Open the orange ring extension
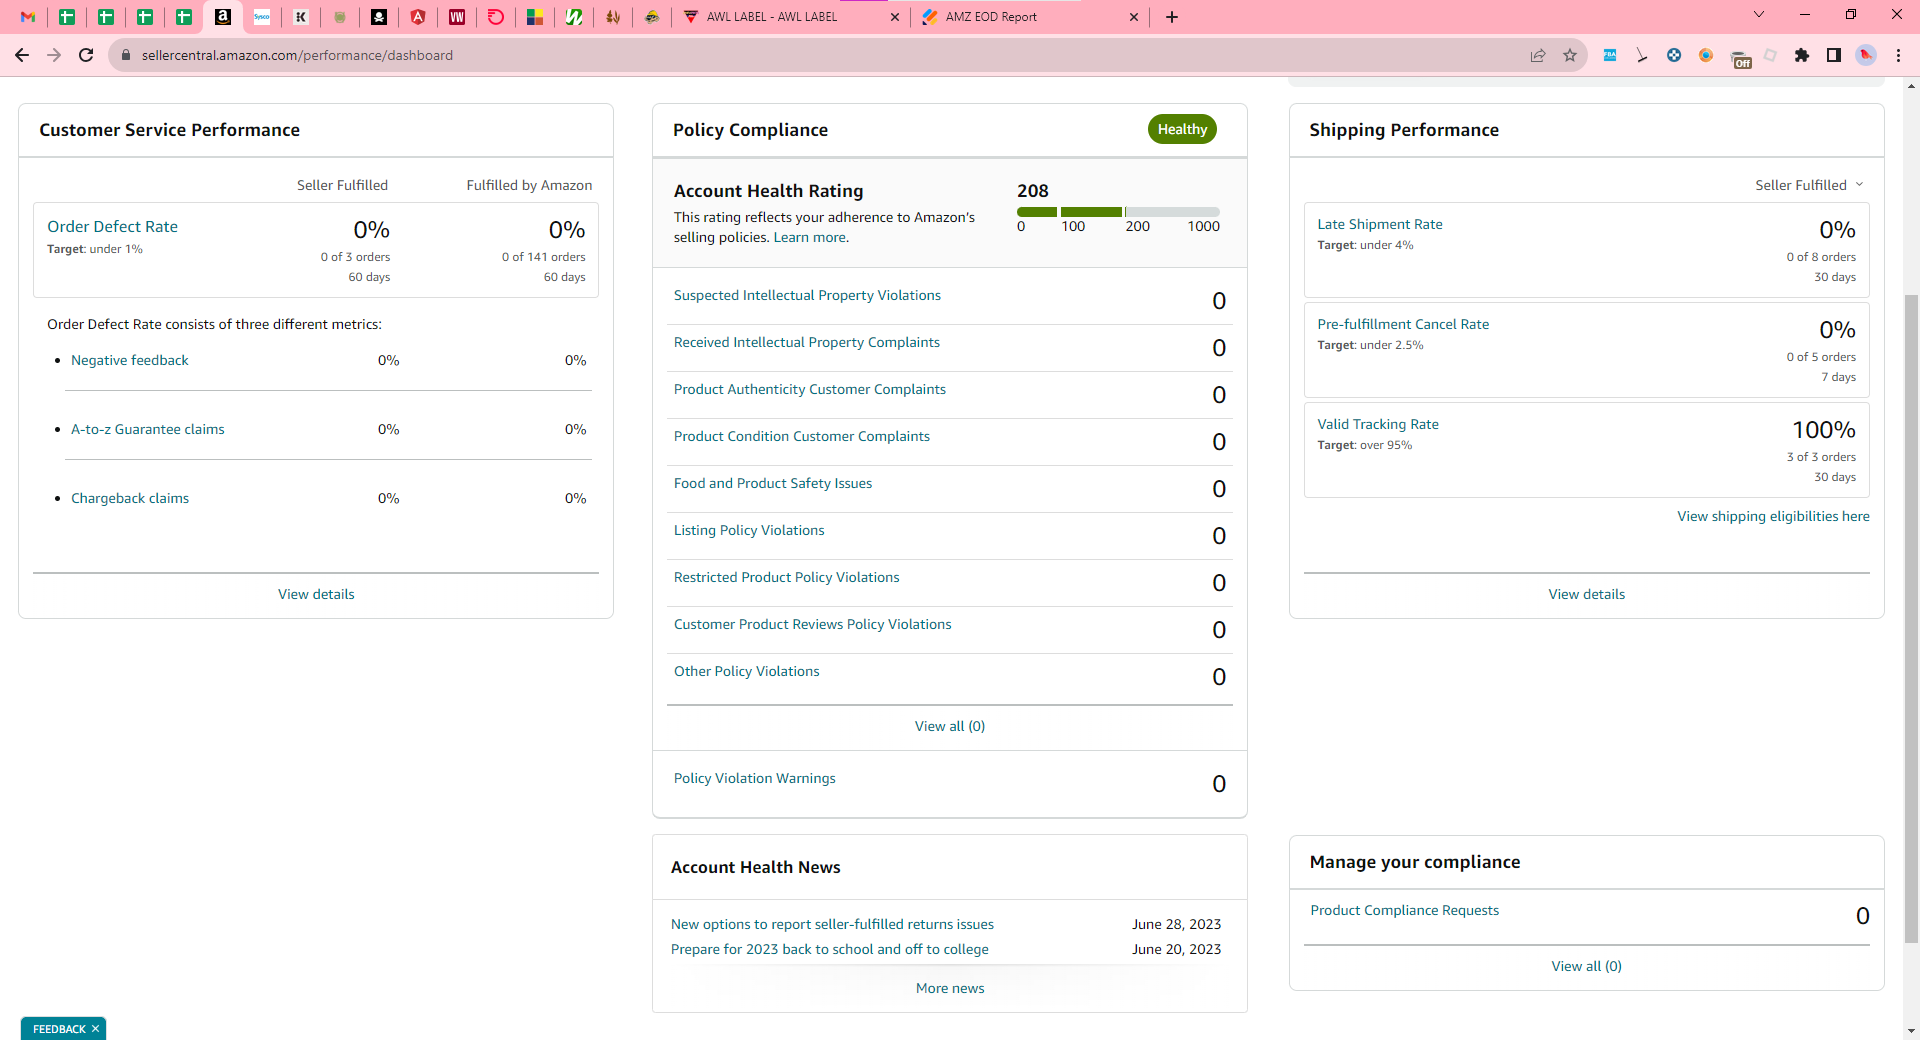The height and width of the screenshot is (1040, 1920). click(x=1706, y=55)
